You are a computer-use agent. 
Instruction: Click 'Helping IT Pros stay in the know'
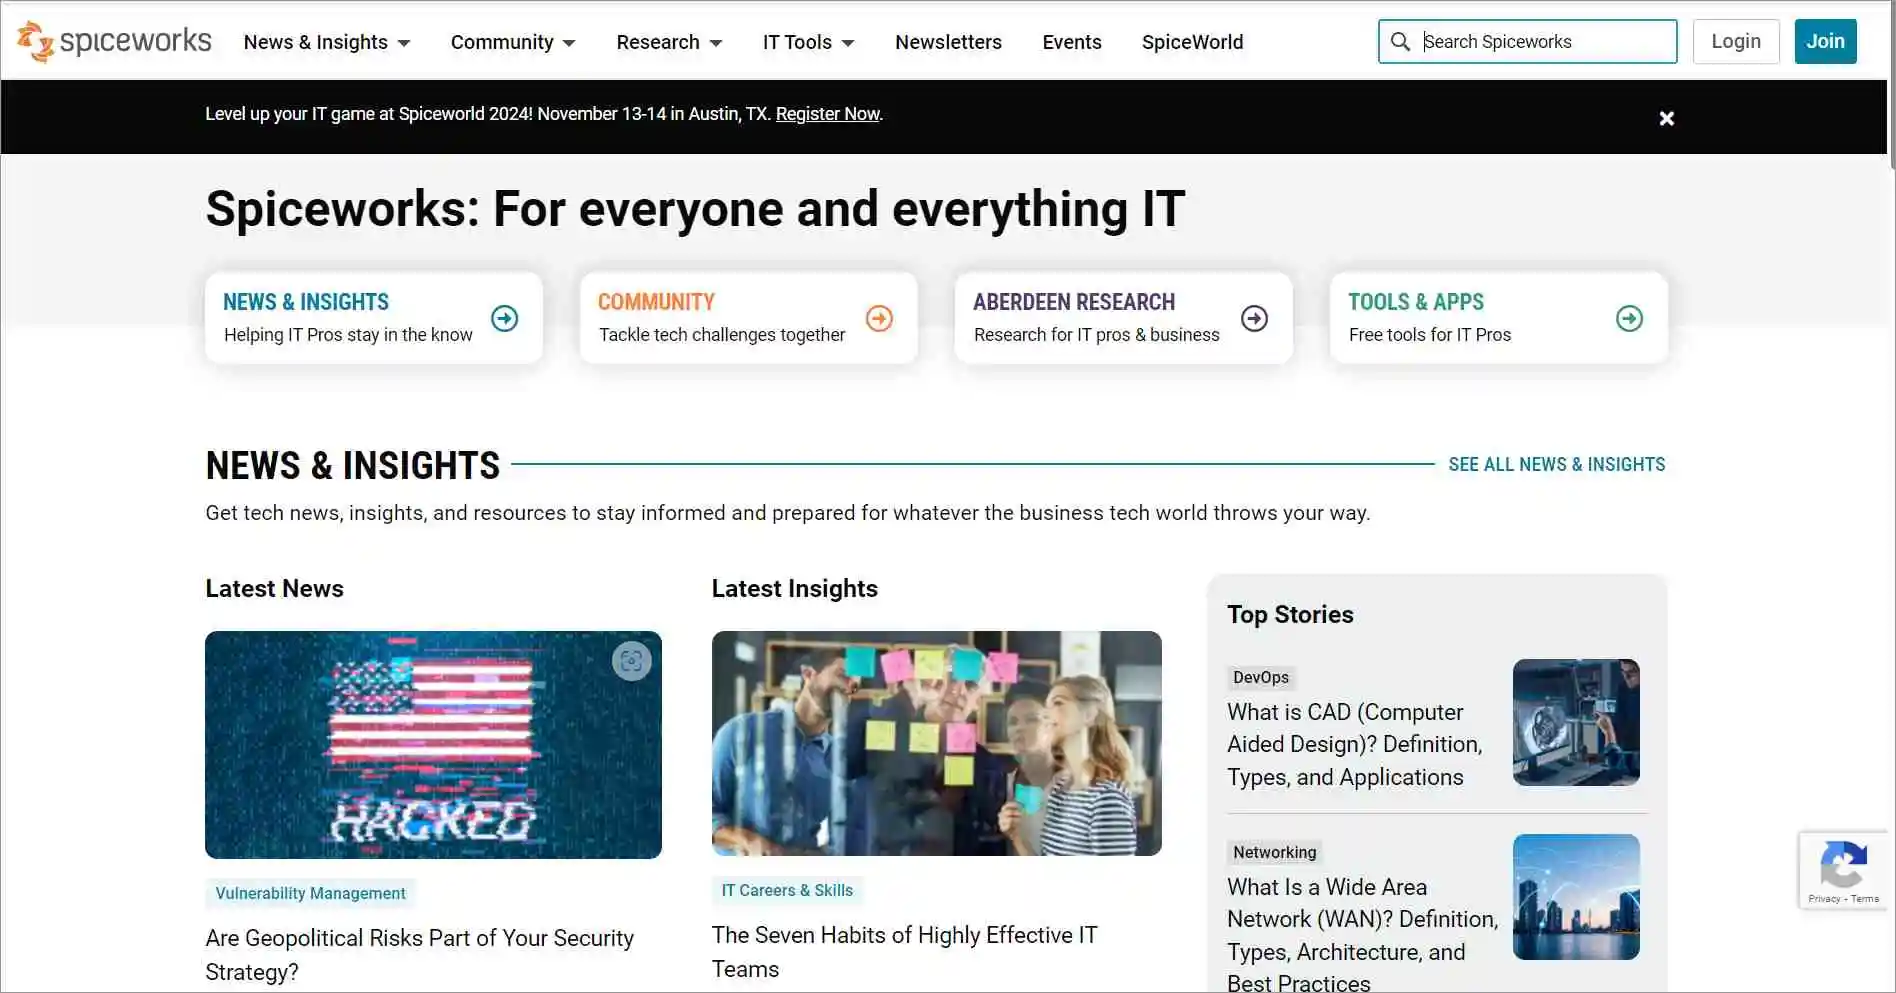coord(348,334)
